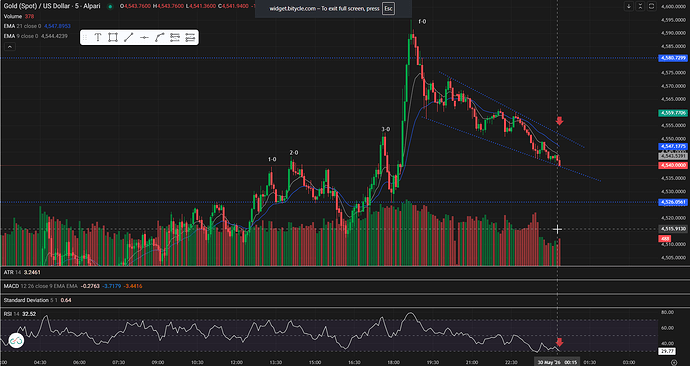The image size is (690, 366).
Task: Click the 18:00 time axis label
Action: (393, 362)
